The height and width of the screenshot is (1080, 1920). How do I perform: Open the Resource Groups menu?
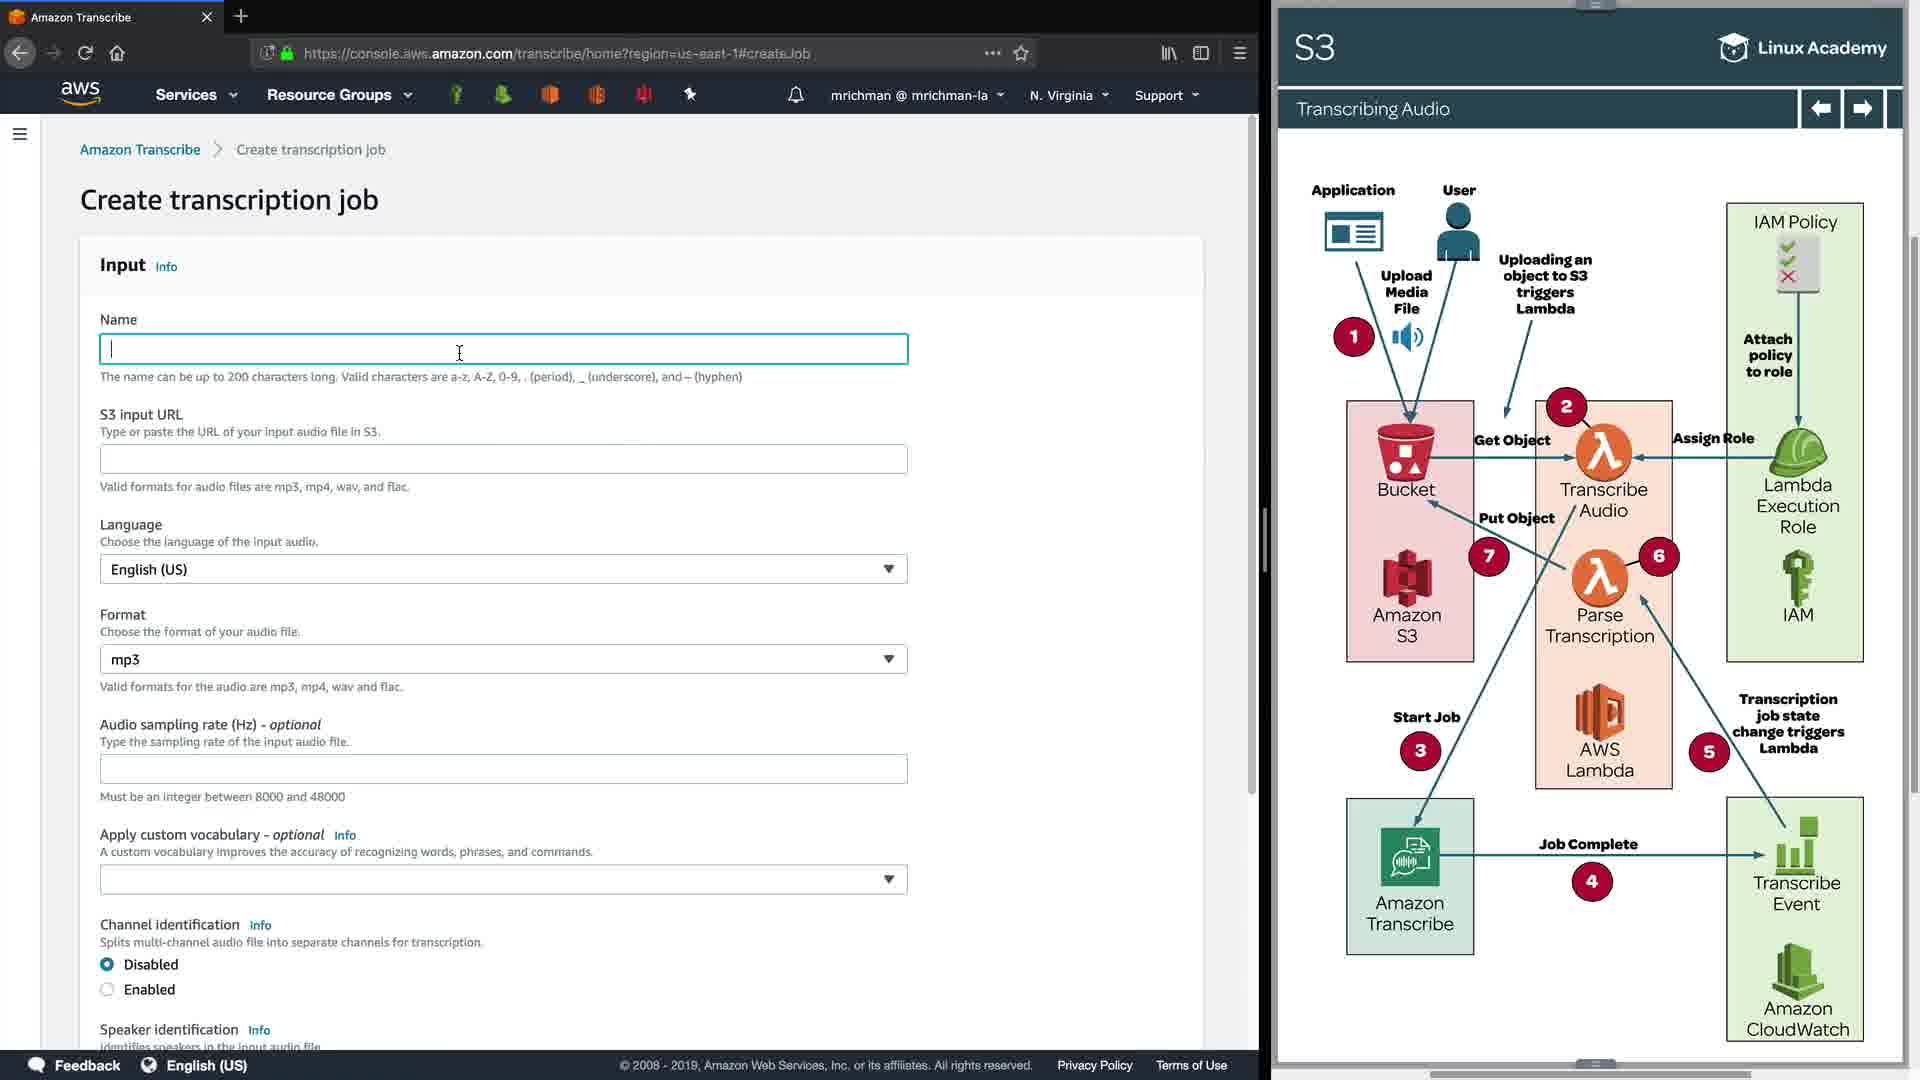tap(339, 95)
